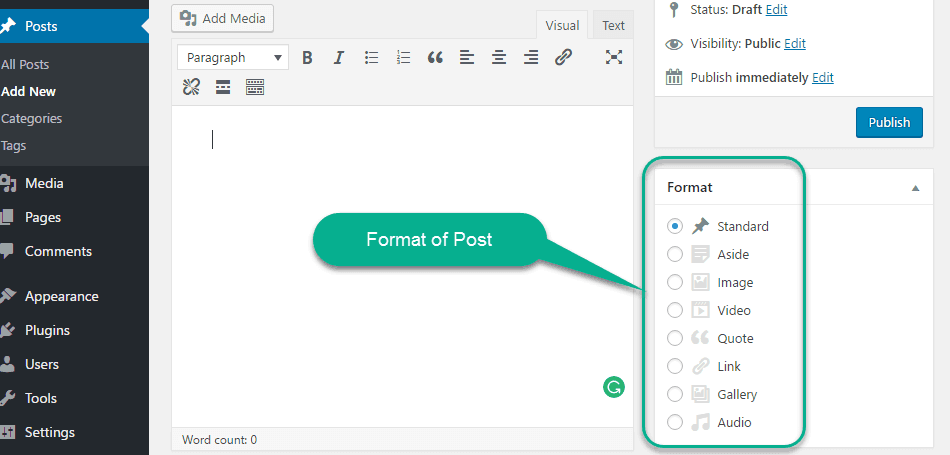Select the Standard post format

pos(674,227)
